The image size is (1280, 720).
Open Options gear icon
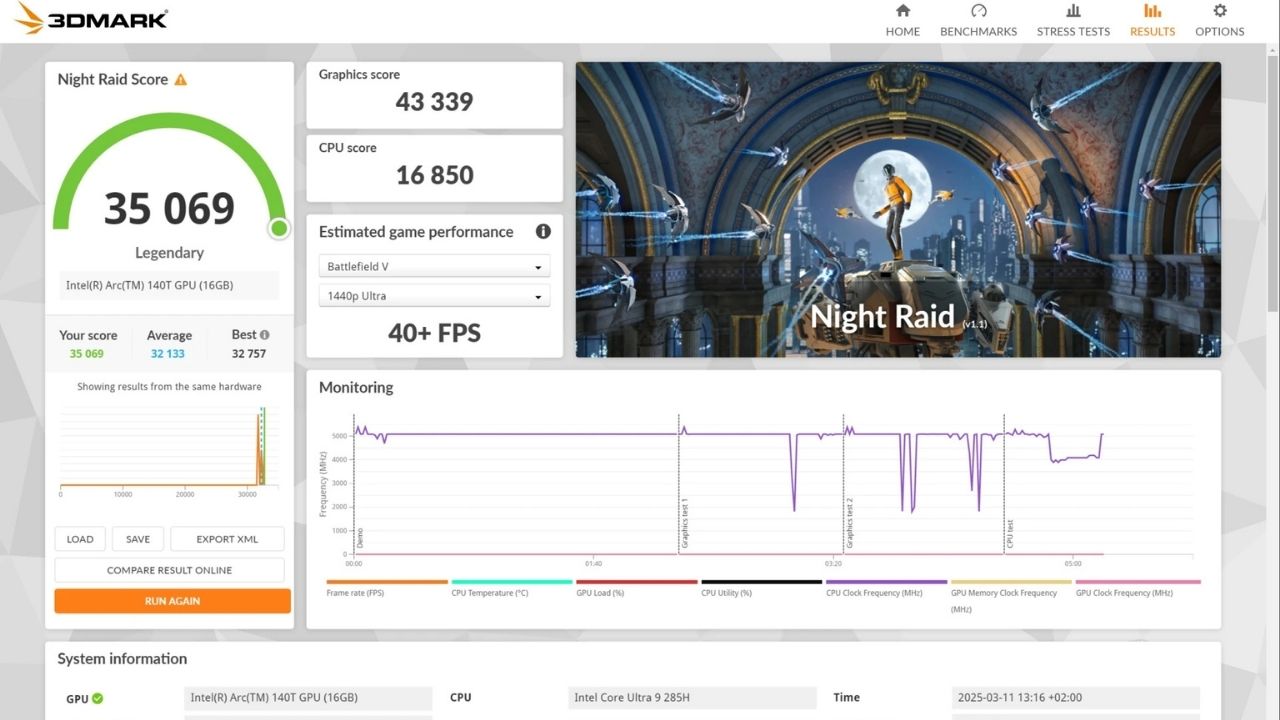(1219, 11)
